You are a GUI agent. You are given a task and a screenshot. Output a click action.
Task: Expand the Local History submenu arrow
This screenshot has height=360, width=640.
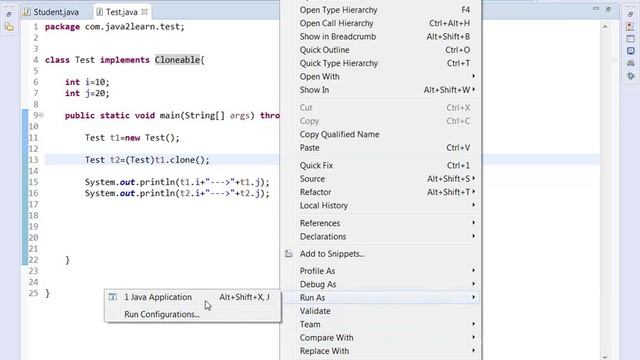473,205
